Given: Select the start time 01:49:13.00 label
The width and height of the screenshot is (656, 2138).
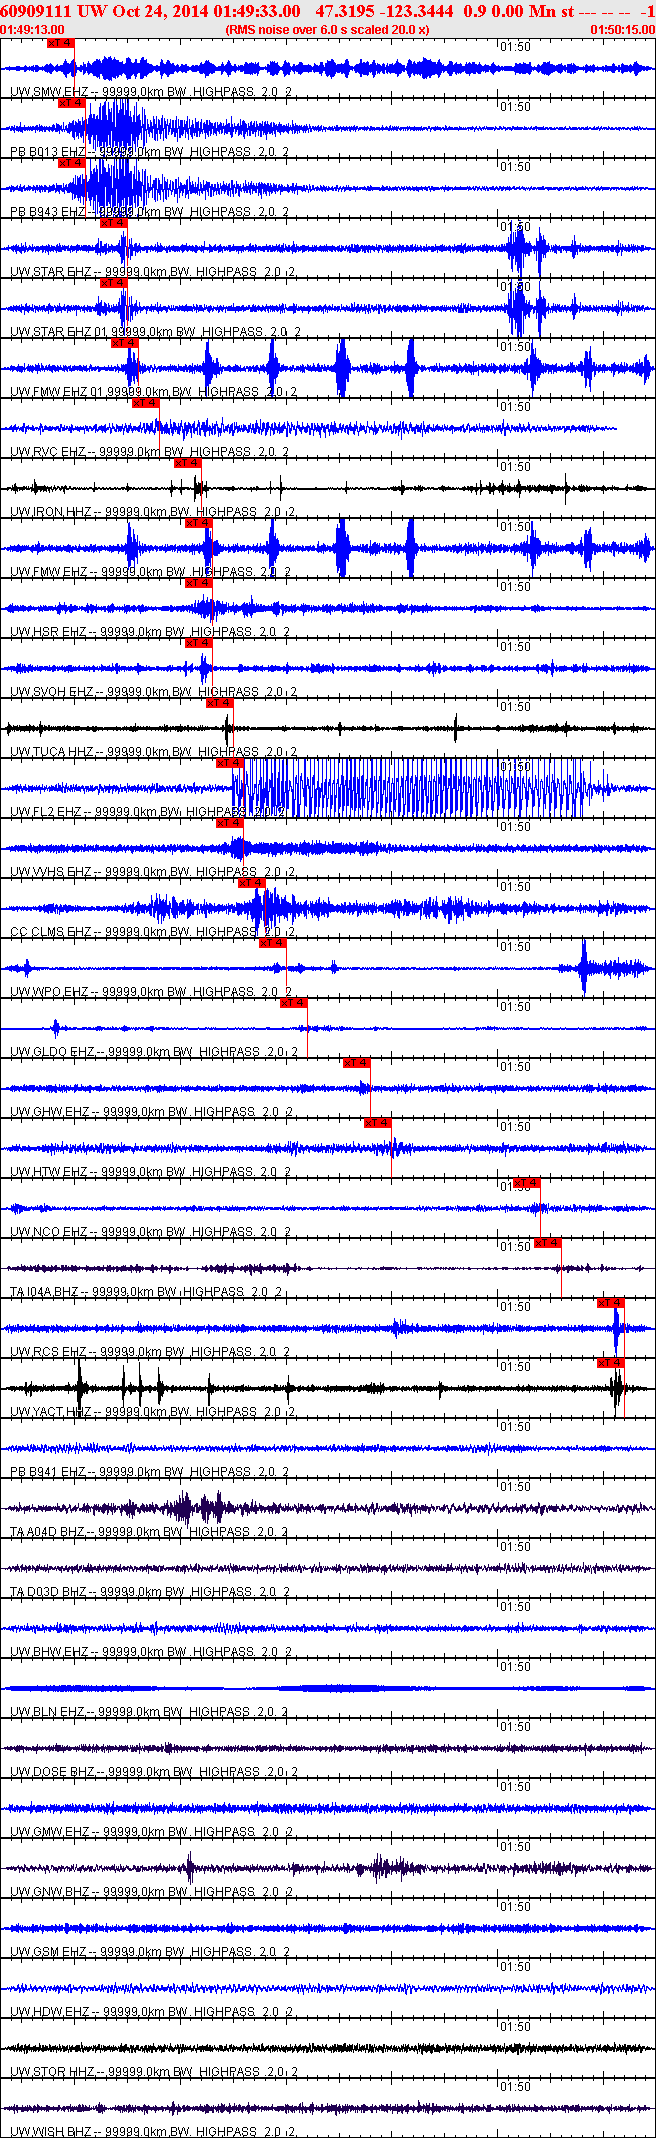Looking at the screenshot, I should point(32,30).
